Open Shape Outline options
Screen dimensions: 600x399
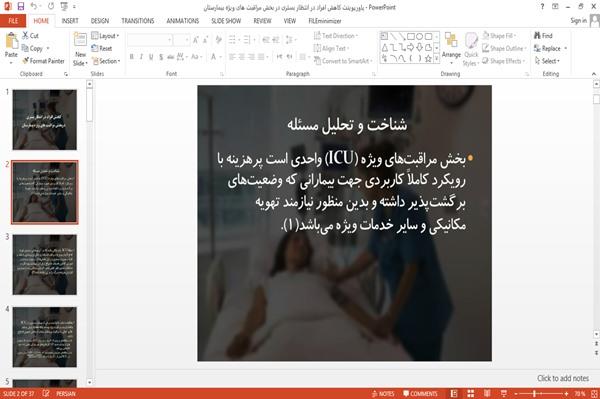(x=504, y=48)
